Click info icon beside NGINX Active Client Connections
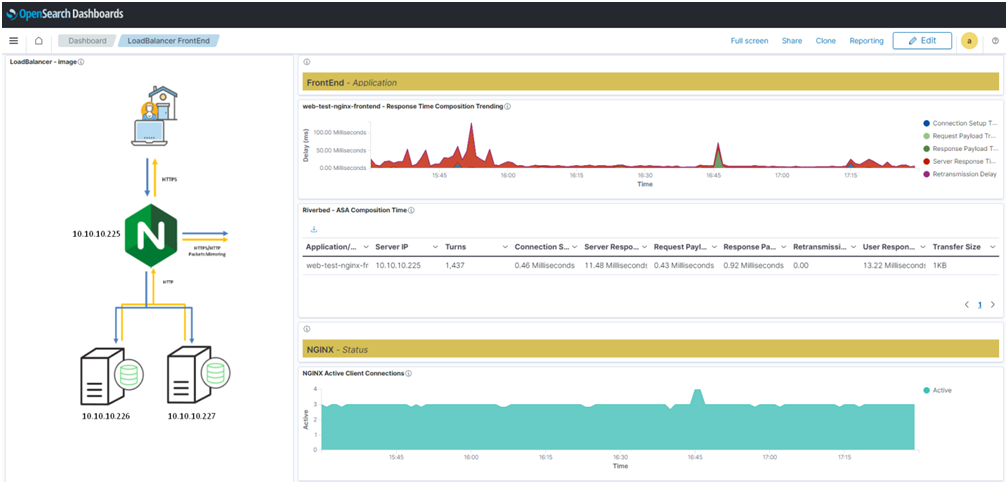 click(x=408, y=373)
